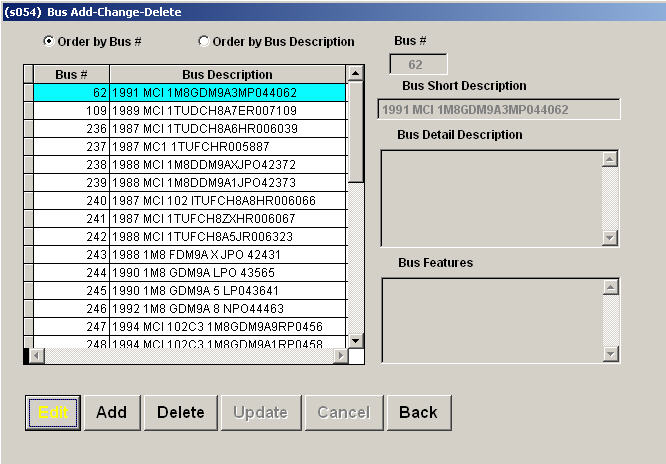
Task: Click the row selector beside bus 240
Action: [x=28, y=201]
